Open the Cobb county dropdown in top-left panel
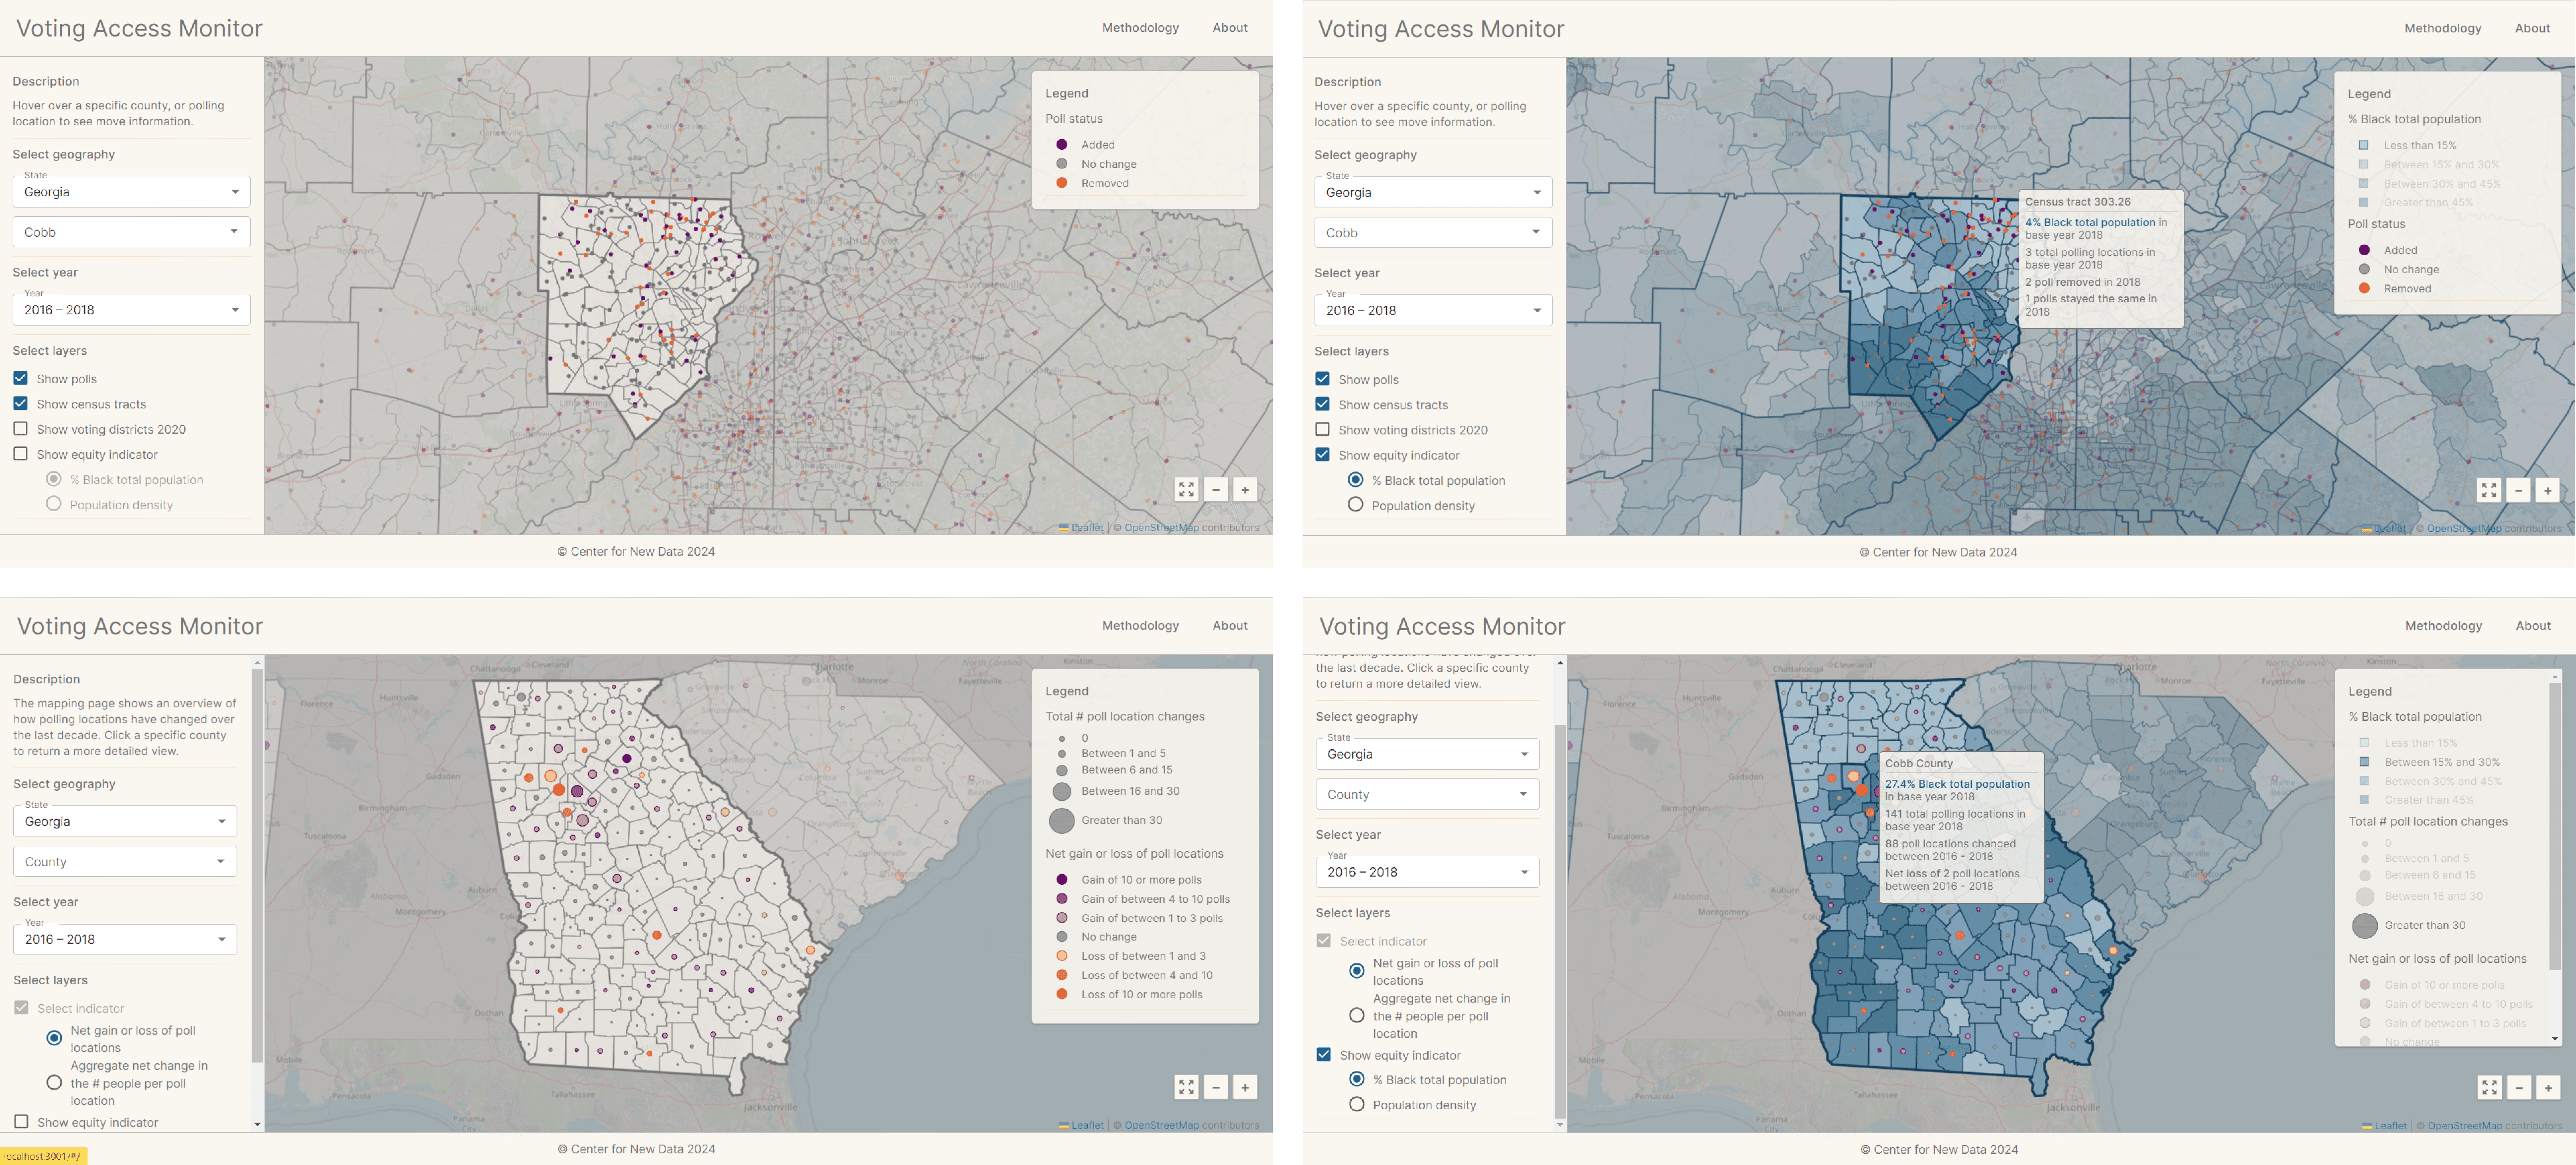This screenshot has width=2576, height=1165. tap(131, 232)
